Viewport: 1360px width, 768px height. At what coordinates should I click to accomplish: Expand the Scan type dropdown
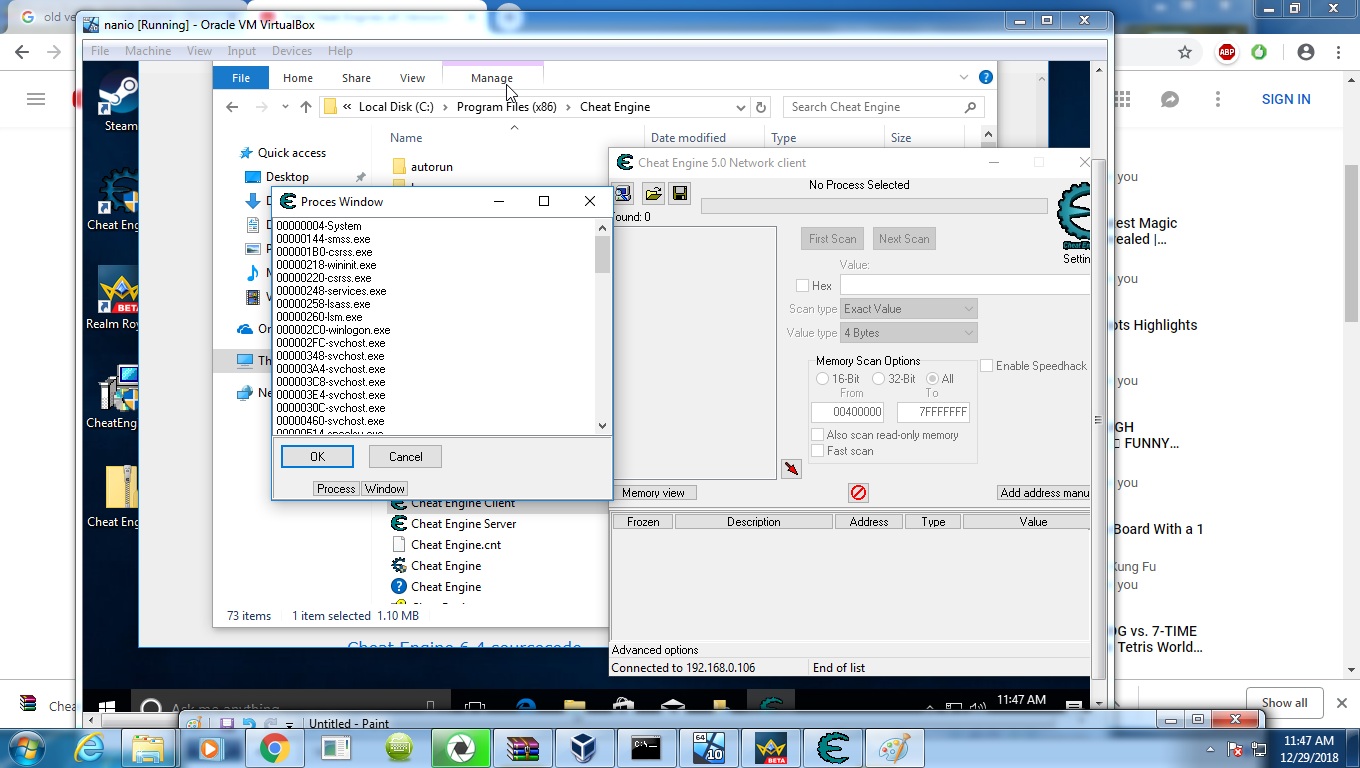908,309
